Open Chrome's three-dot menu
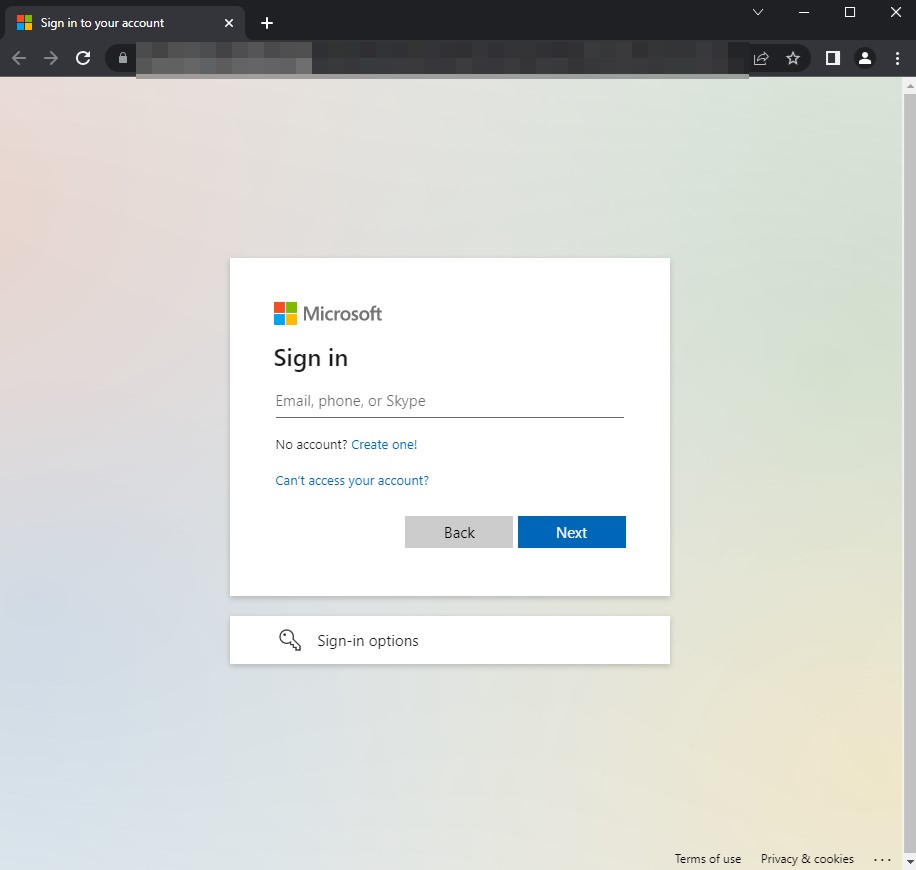The image size is (916, 870). (897, 58)
